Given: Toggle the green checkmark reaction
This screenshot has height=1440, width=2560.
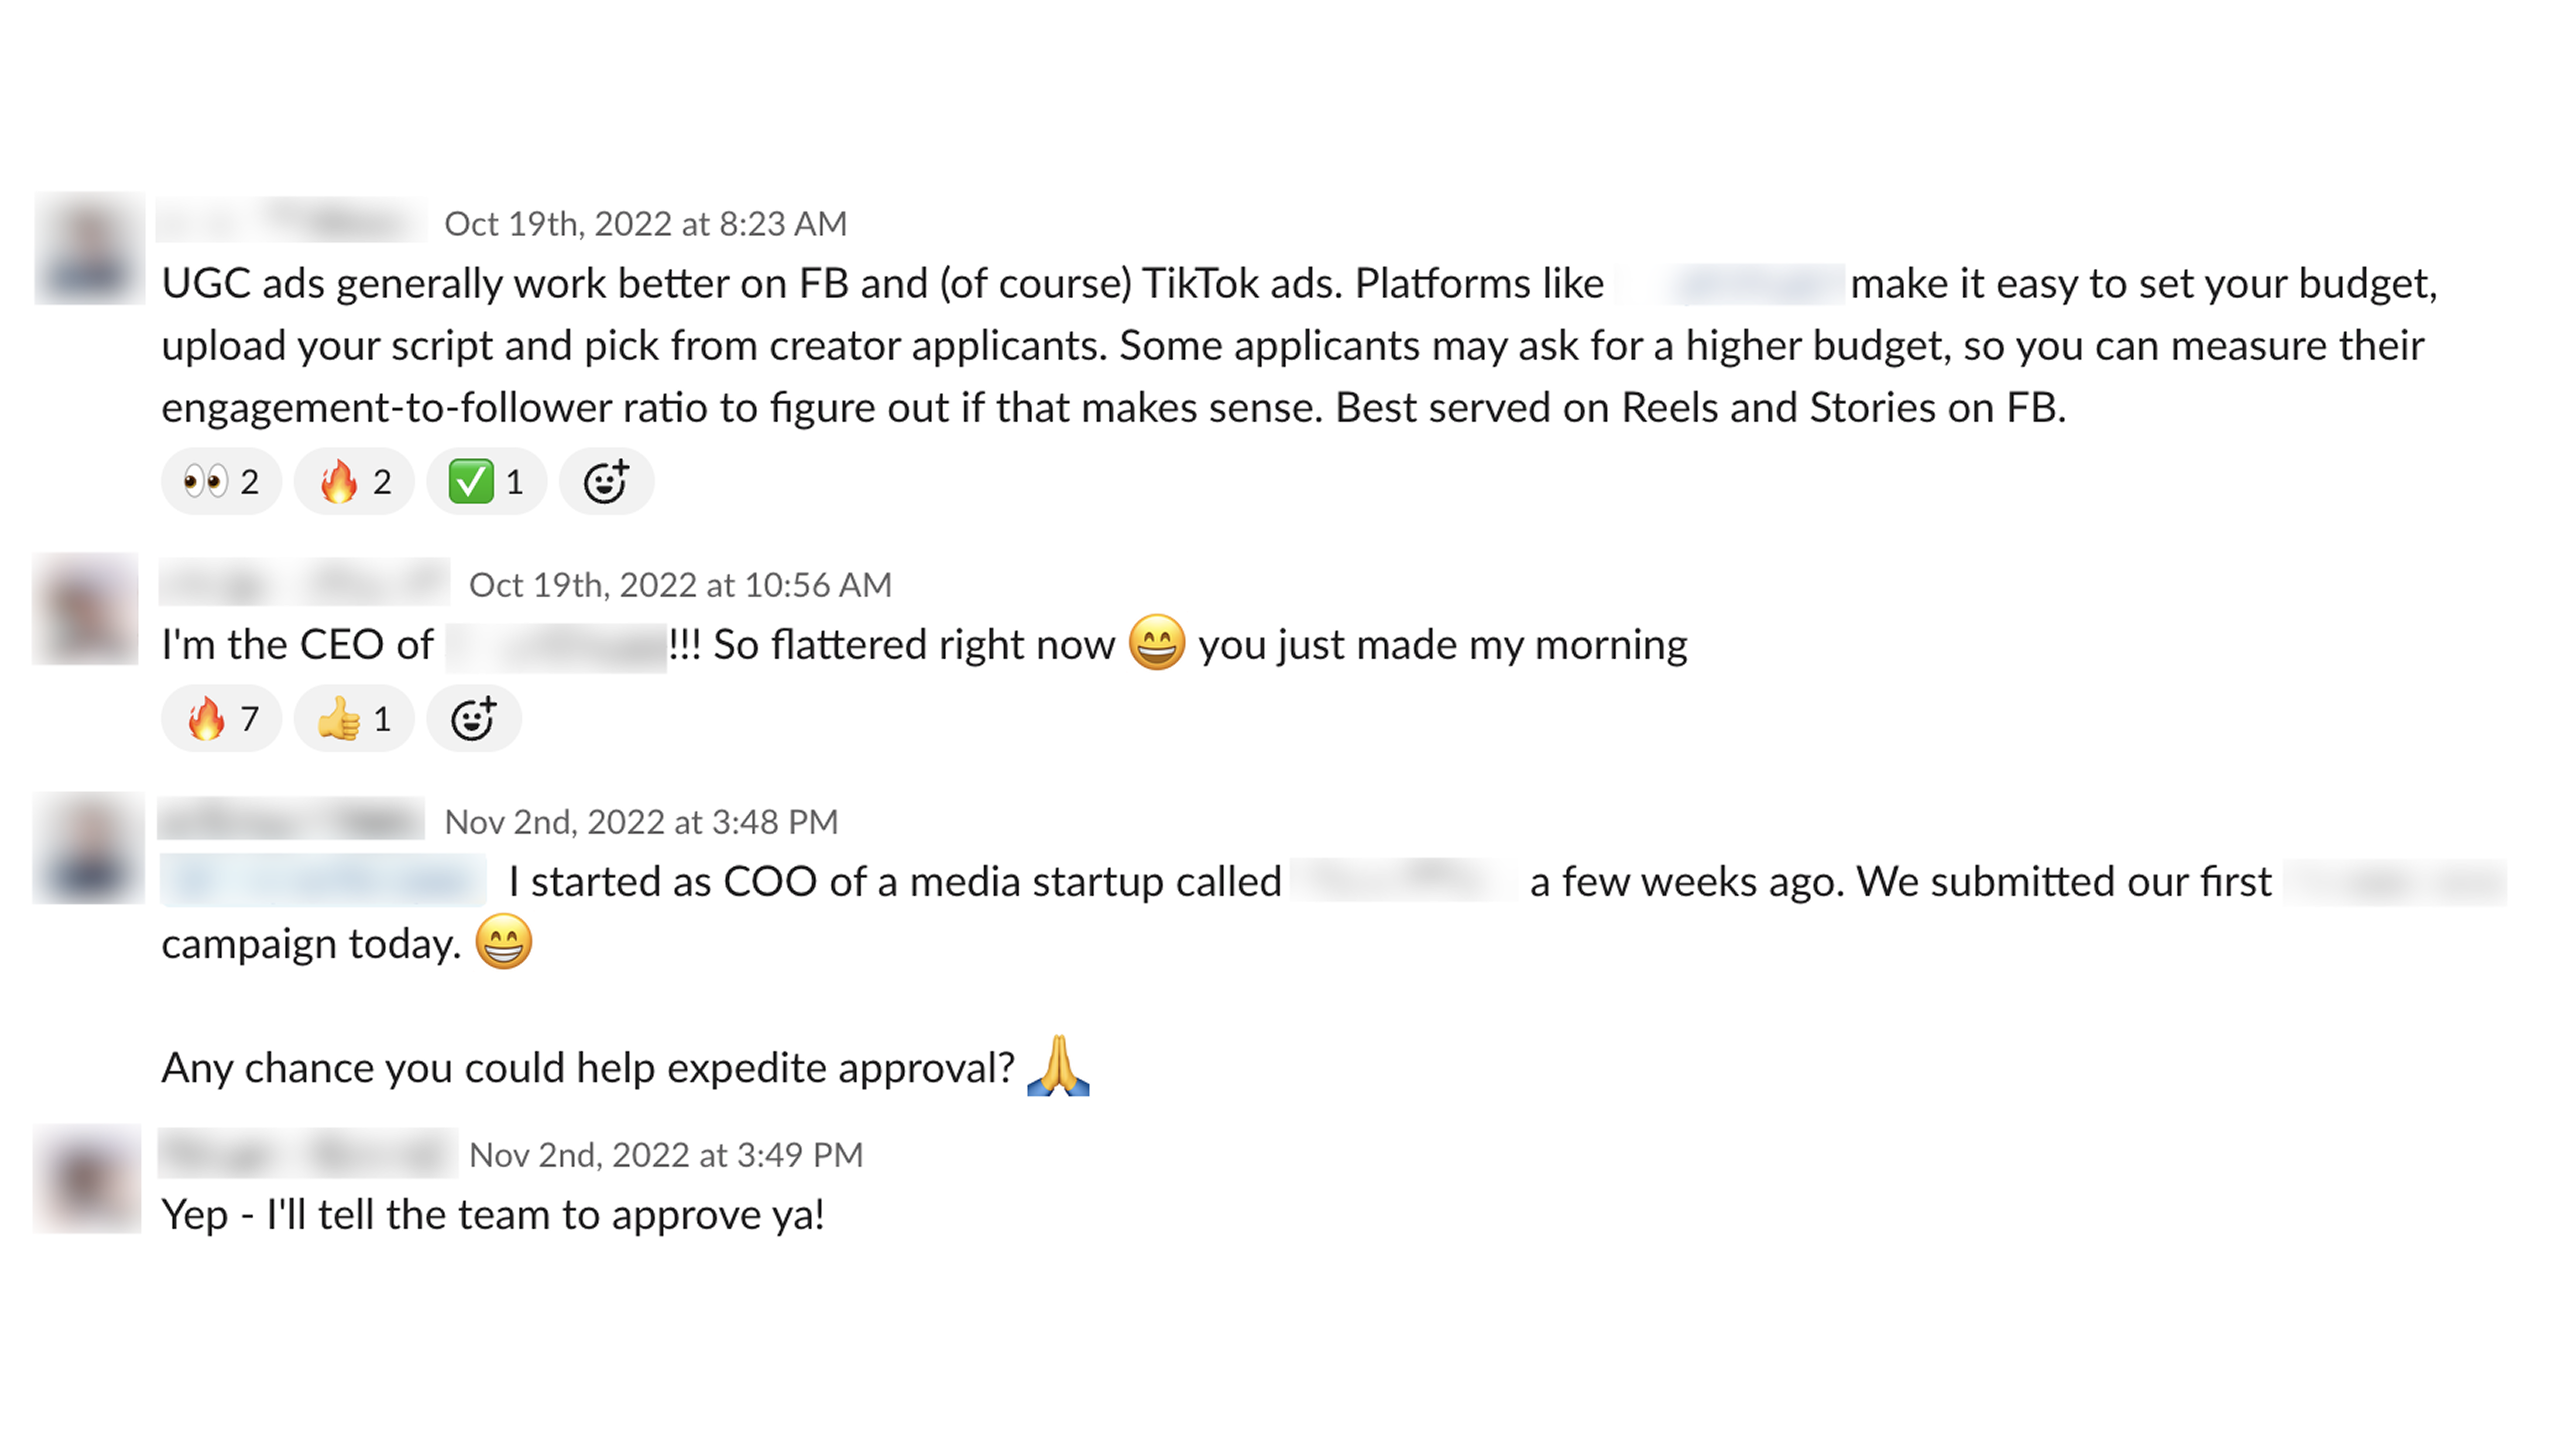Looking at the screenshot, I should pos(486,482).
